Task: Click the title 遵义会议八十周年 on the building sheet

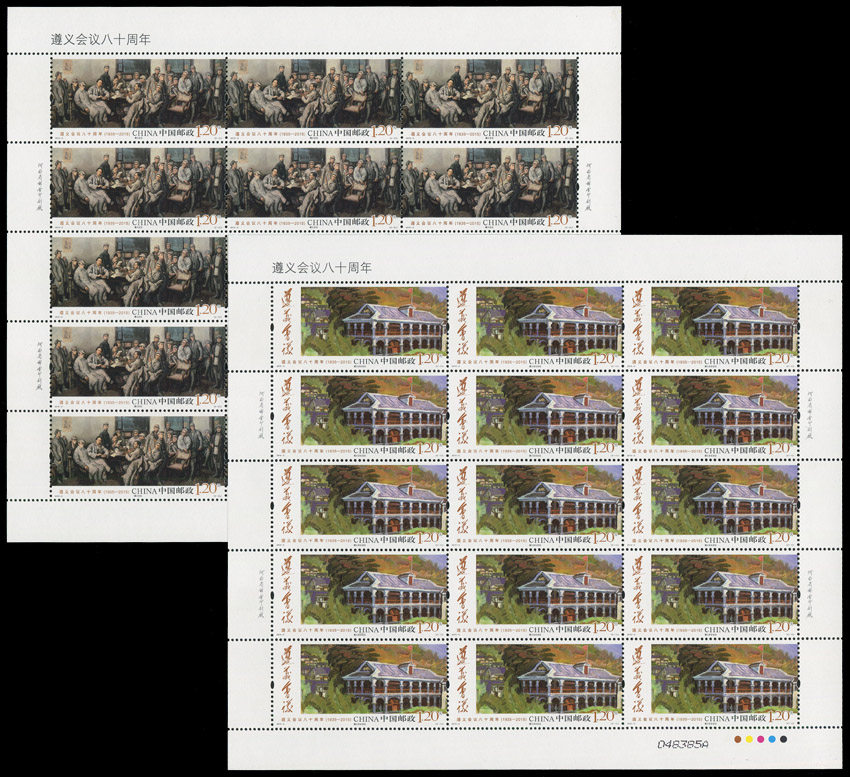Action: pyautogui.click(x=322, y=267)
